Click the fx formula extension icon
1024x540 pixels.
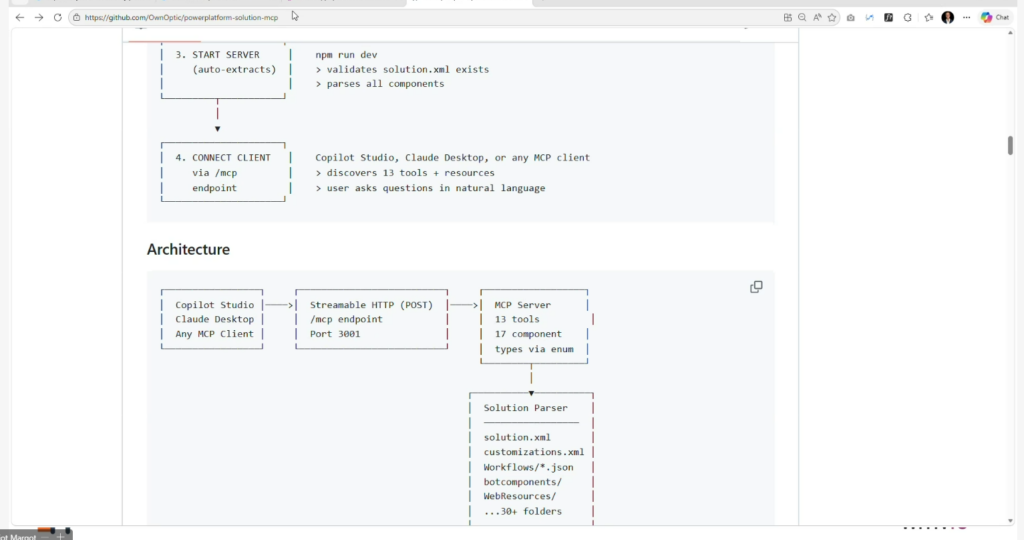[x=888, y=17]
